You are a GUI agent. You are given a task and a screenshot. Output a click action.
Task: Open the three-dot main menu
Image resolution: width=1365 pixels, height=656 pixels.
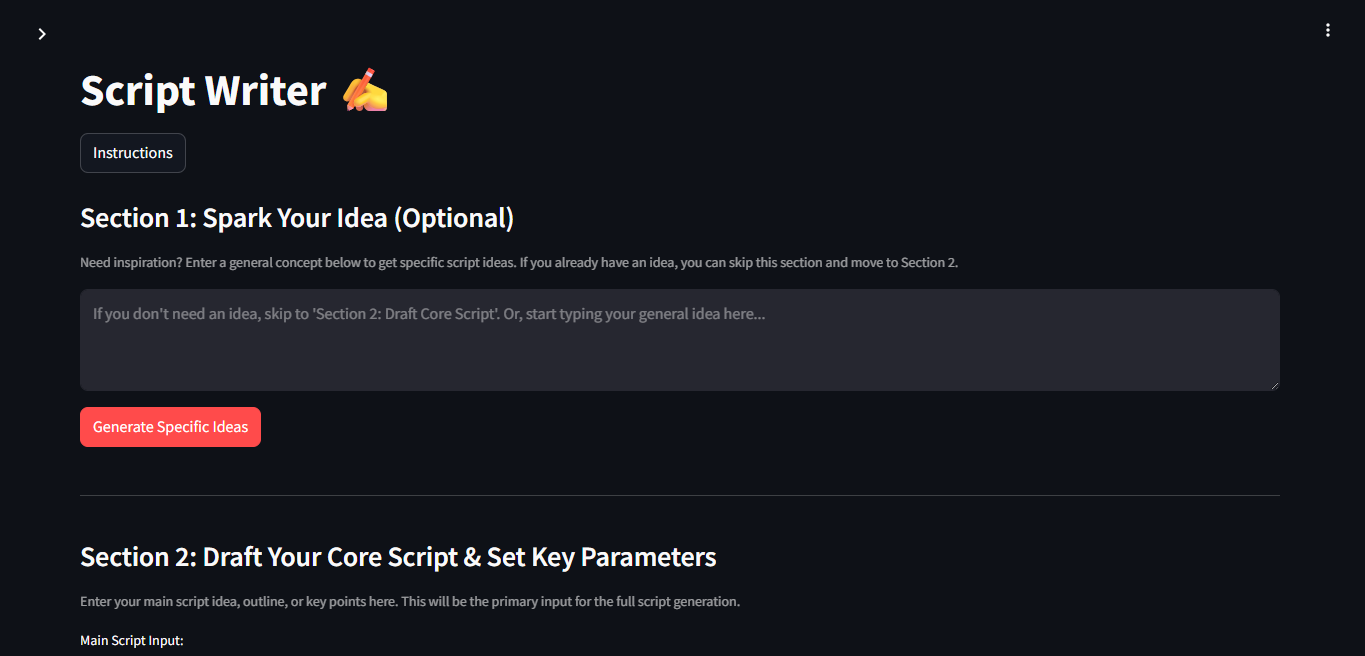coord(1328,31)
